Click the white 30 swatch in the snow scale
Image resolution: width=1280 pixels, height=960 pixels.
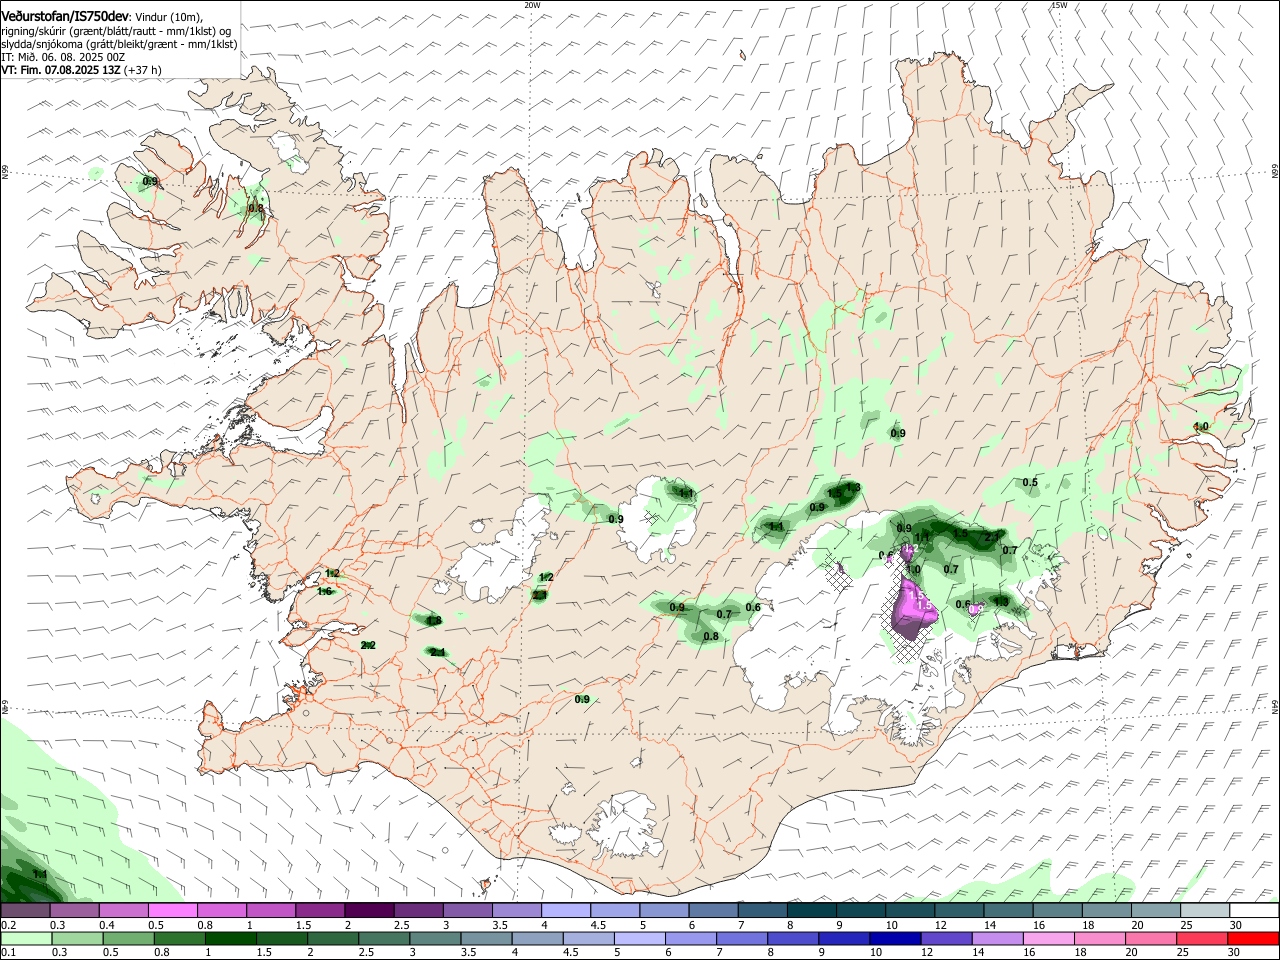tap(1252, 911)
